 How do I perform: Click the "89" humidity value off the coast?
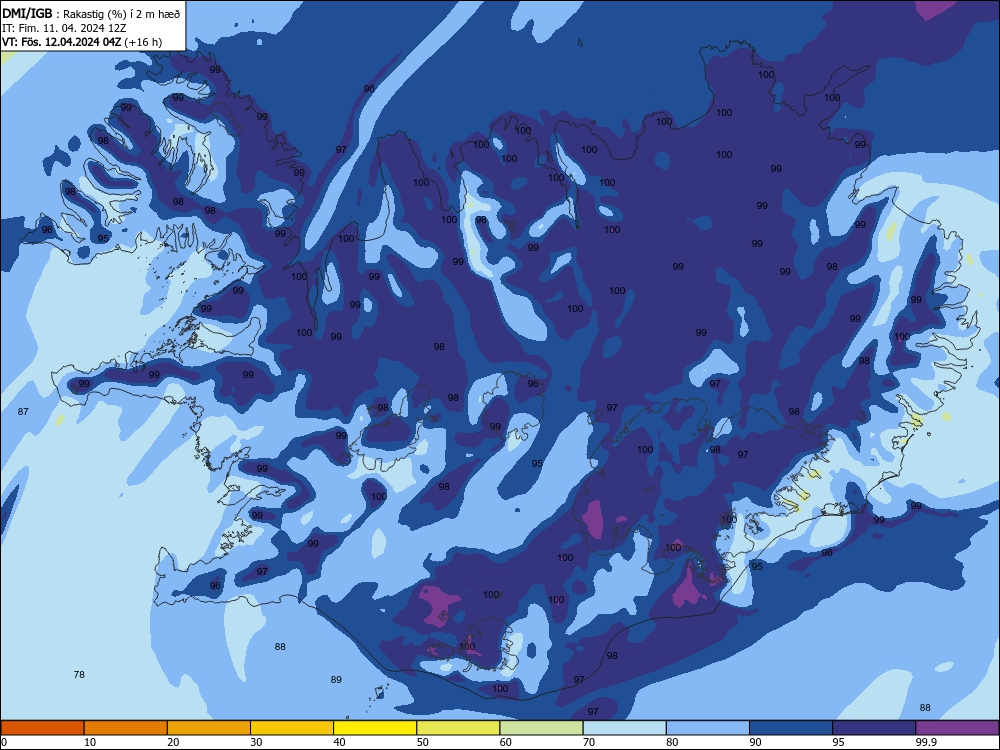click(x=336, y=680)
